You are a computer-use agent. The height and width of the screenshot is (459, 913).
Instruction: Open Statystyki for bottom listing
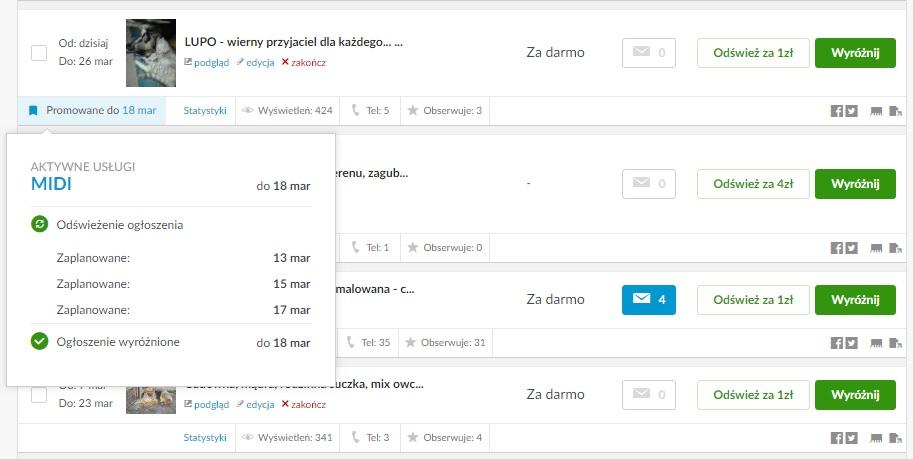pyautogui.click(x=205, y=437)
